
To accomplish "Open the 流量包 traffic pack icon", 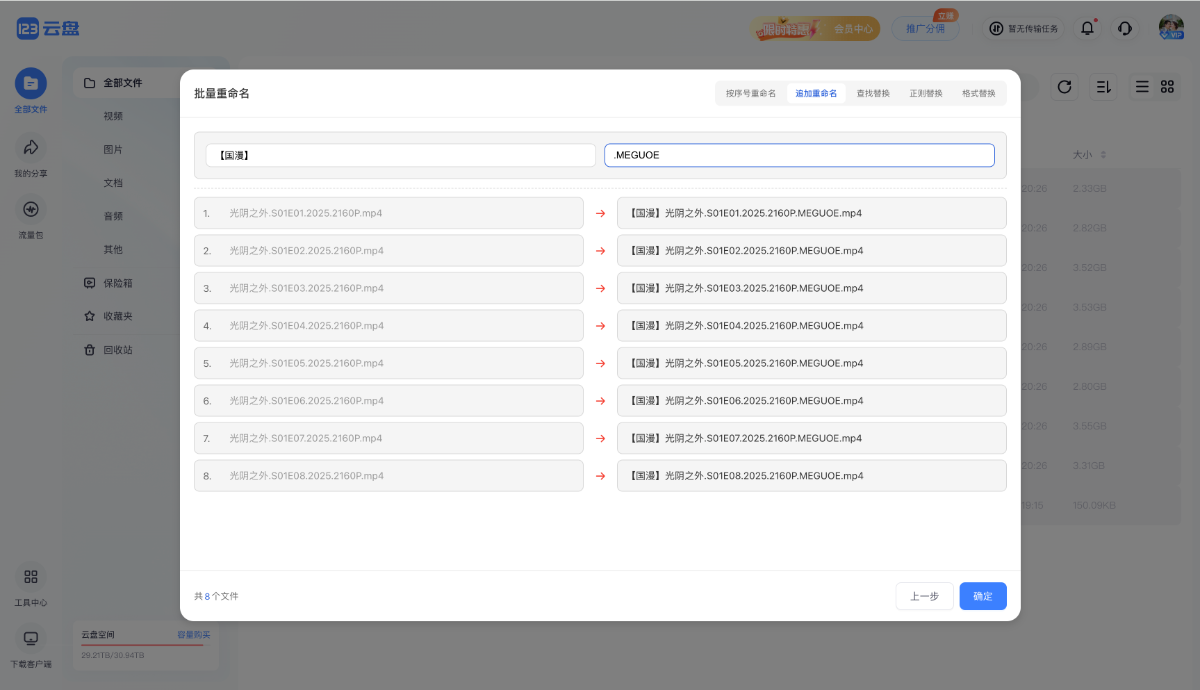I will (31, 210).
